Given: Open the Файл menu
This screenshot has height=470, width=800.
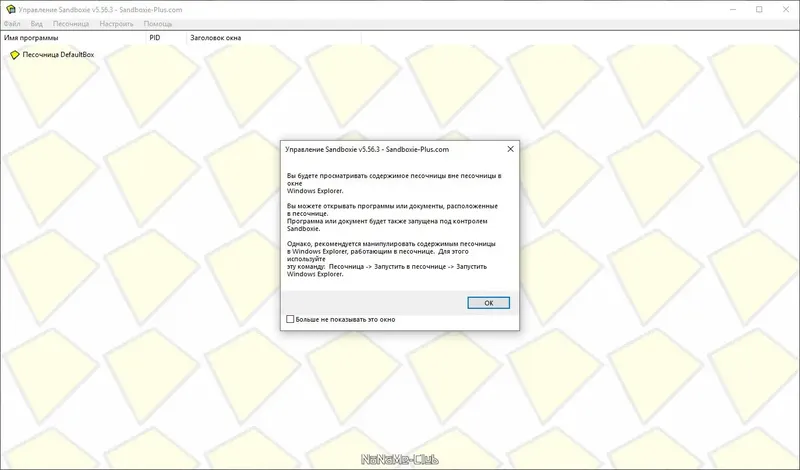Looking at the screenshot, I should pyautogui.click(x=12, y=23).
